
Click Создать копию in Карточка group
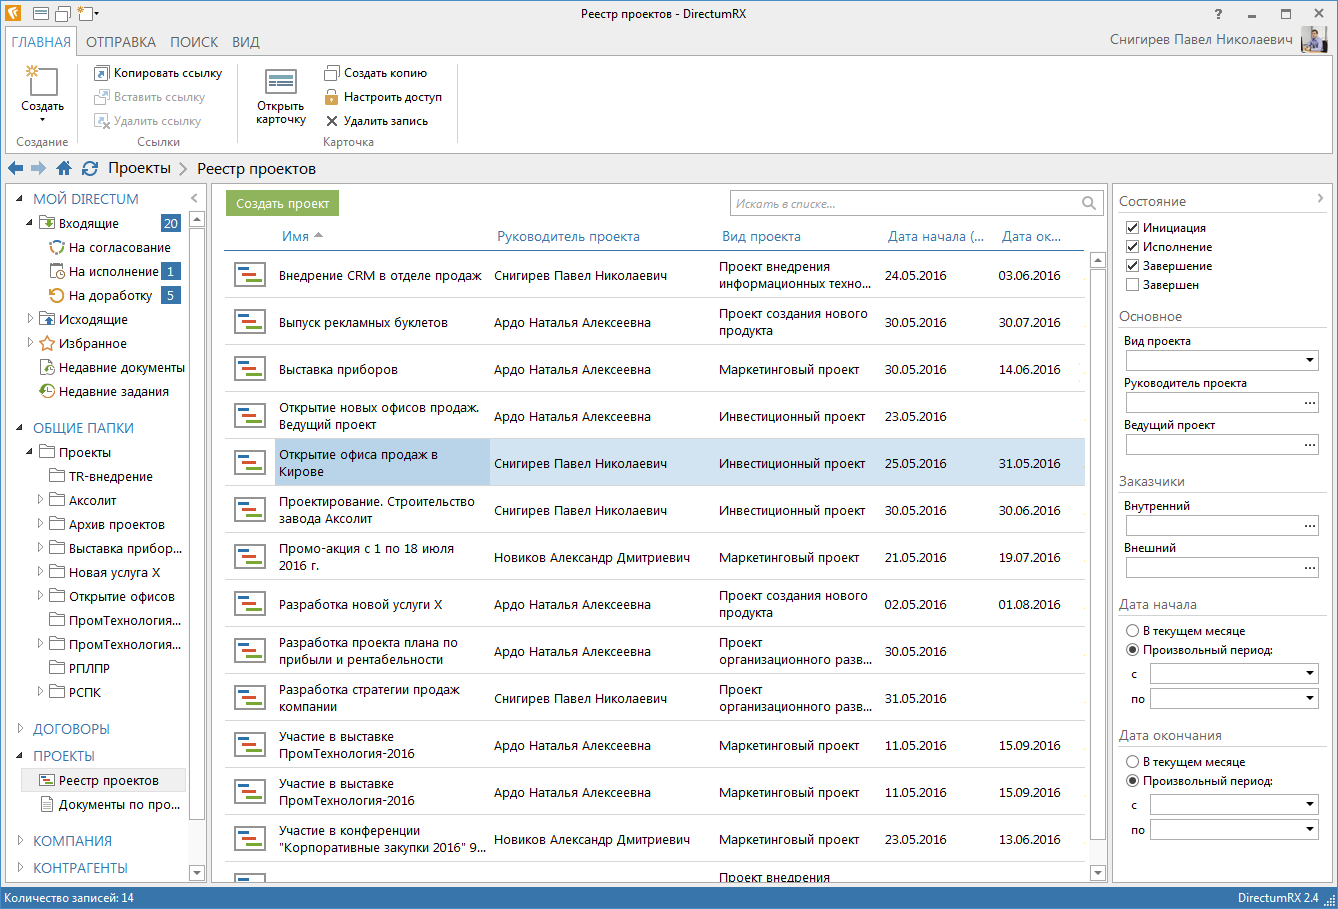(376, 73)
